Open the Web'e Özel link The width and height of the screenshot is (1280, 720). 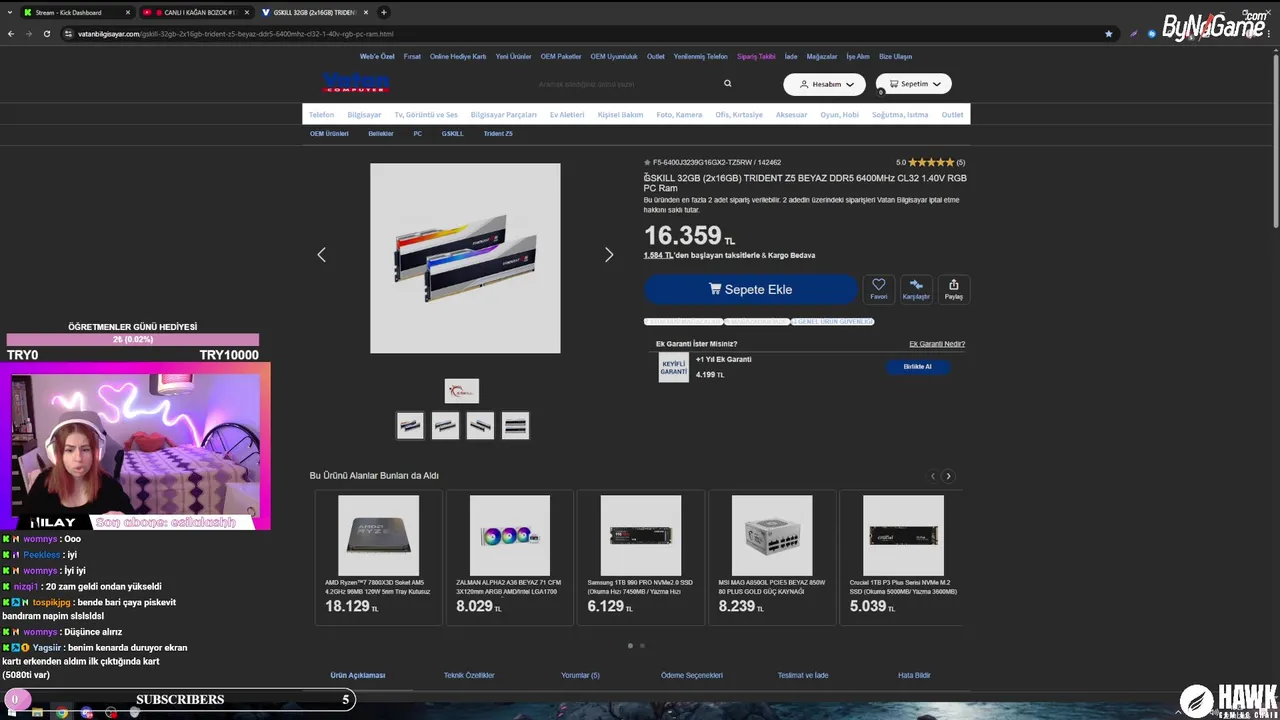click(x=377, y=57)
